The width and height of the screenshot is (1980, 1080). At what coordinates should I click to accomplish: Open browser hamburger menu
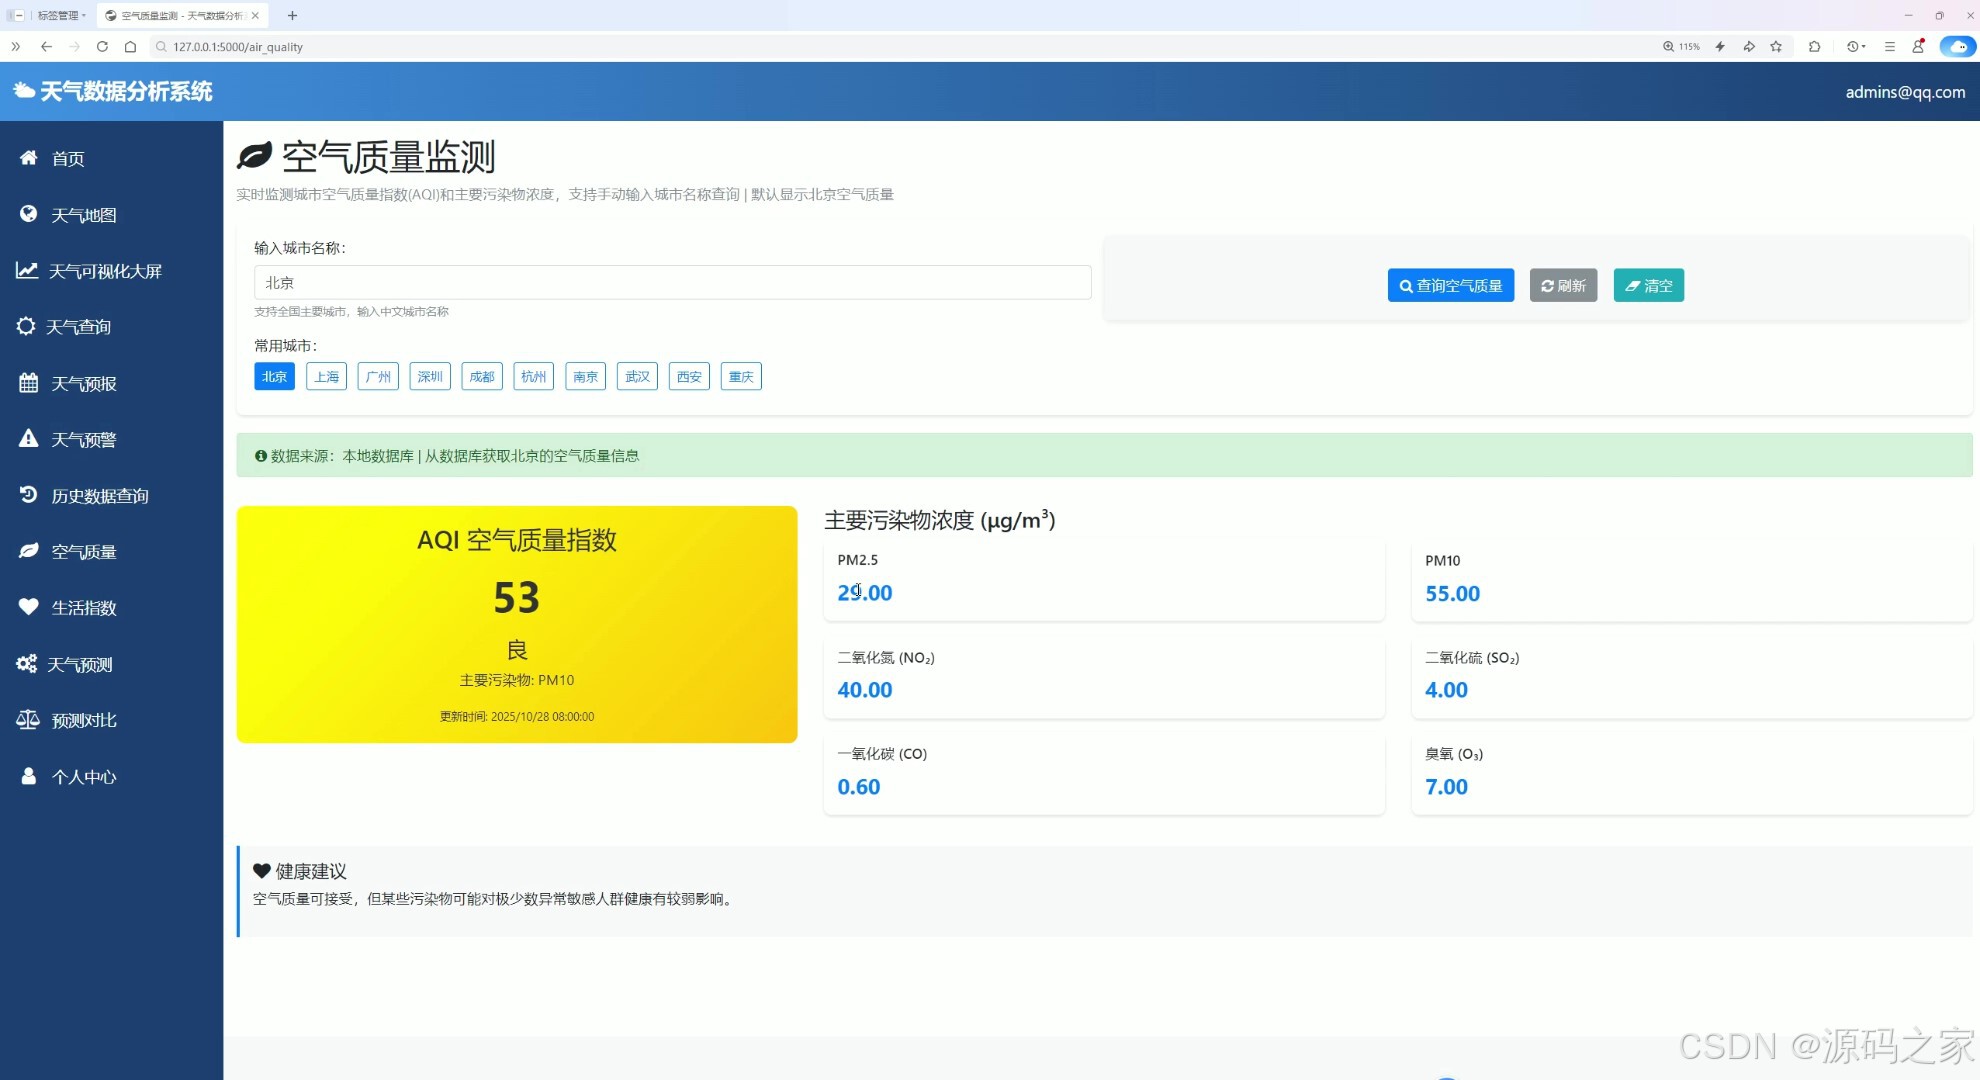(x=1889, y=46)
